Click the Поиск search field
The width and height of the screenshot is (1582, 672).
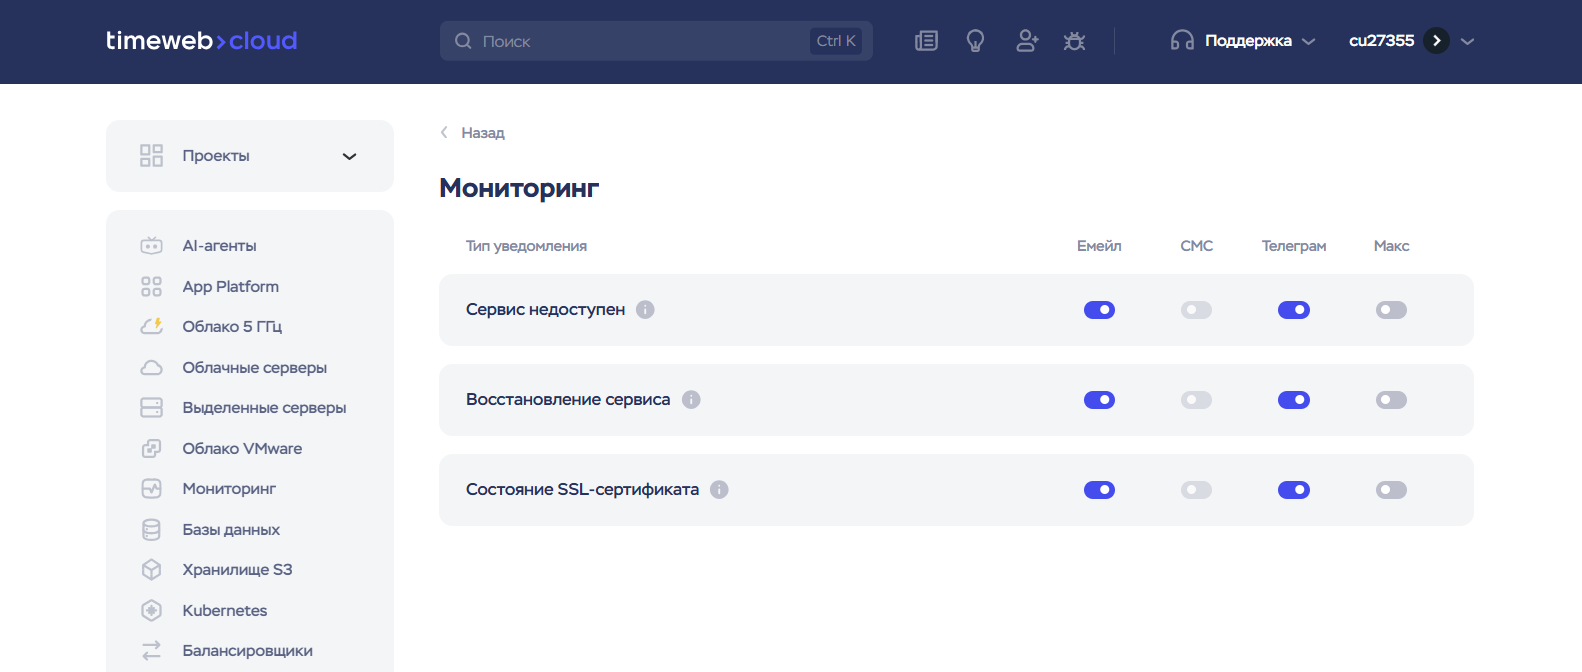click(x=656, y=41)
